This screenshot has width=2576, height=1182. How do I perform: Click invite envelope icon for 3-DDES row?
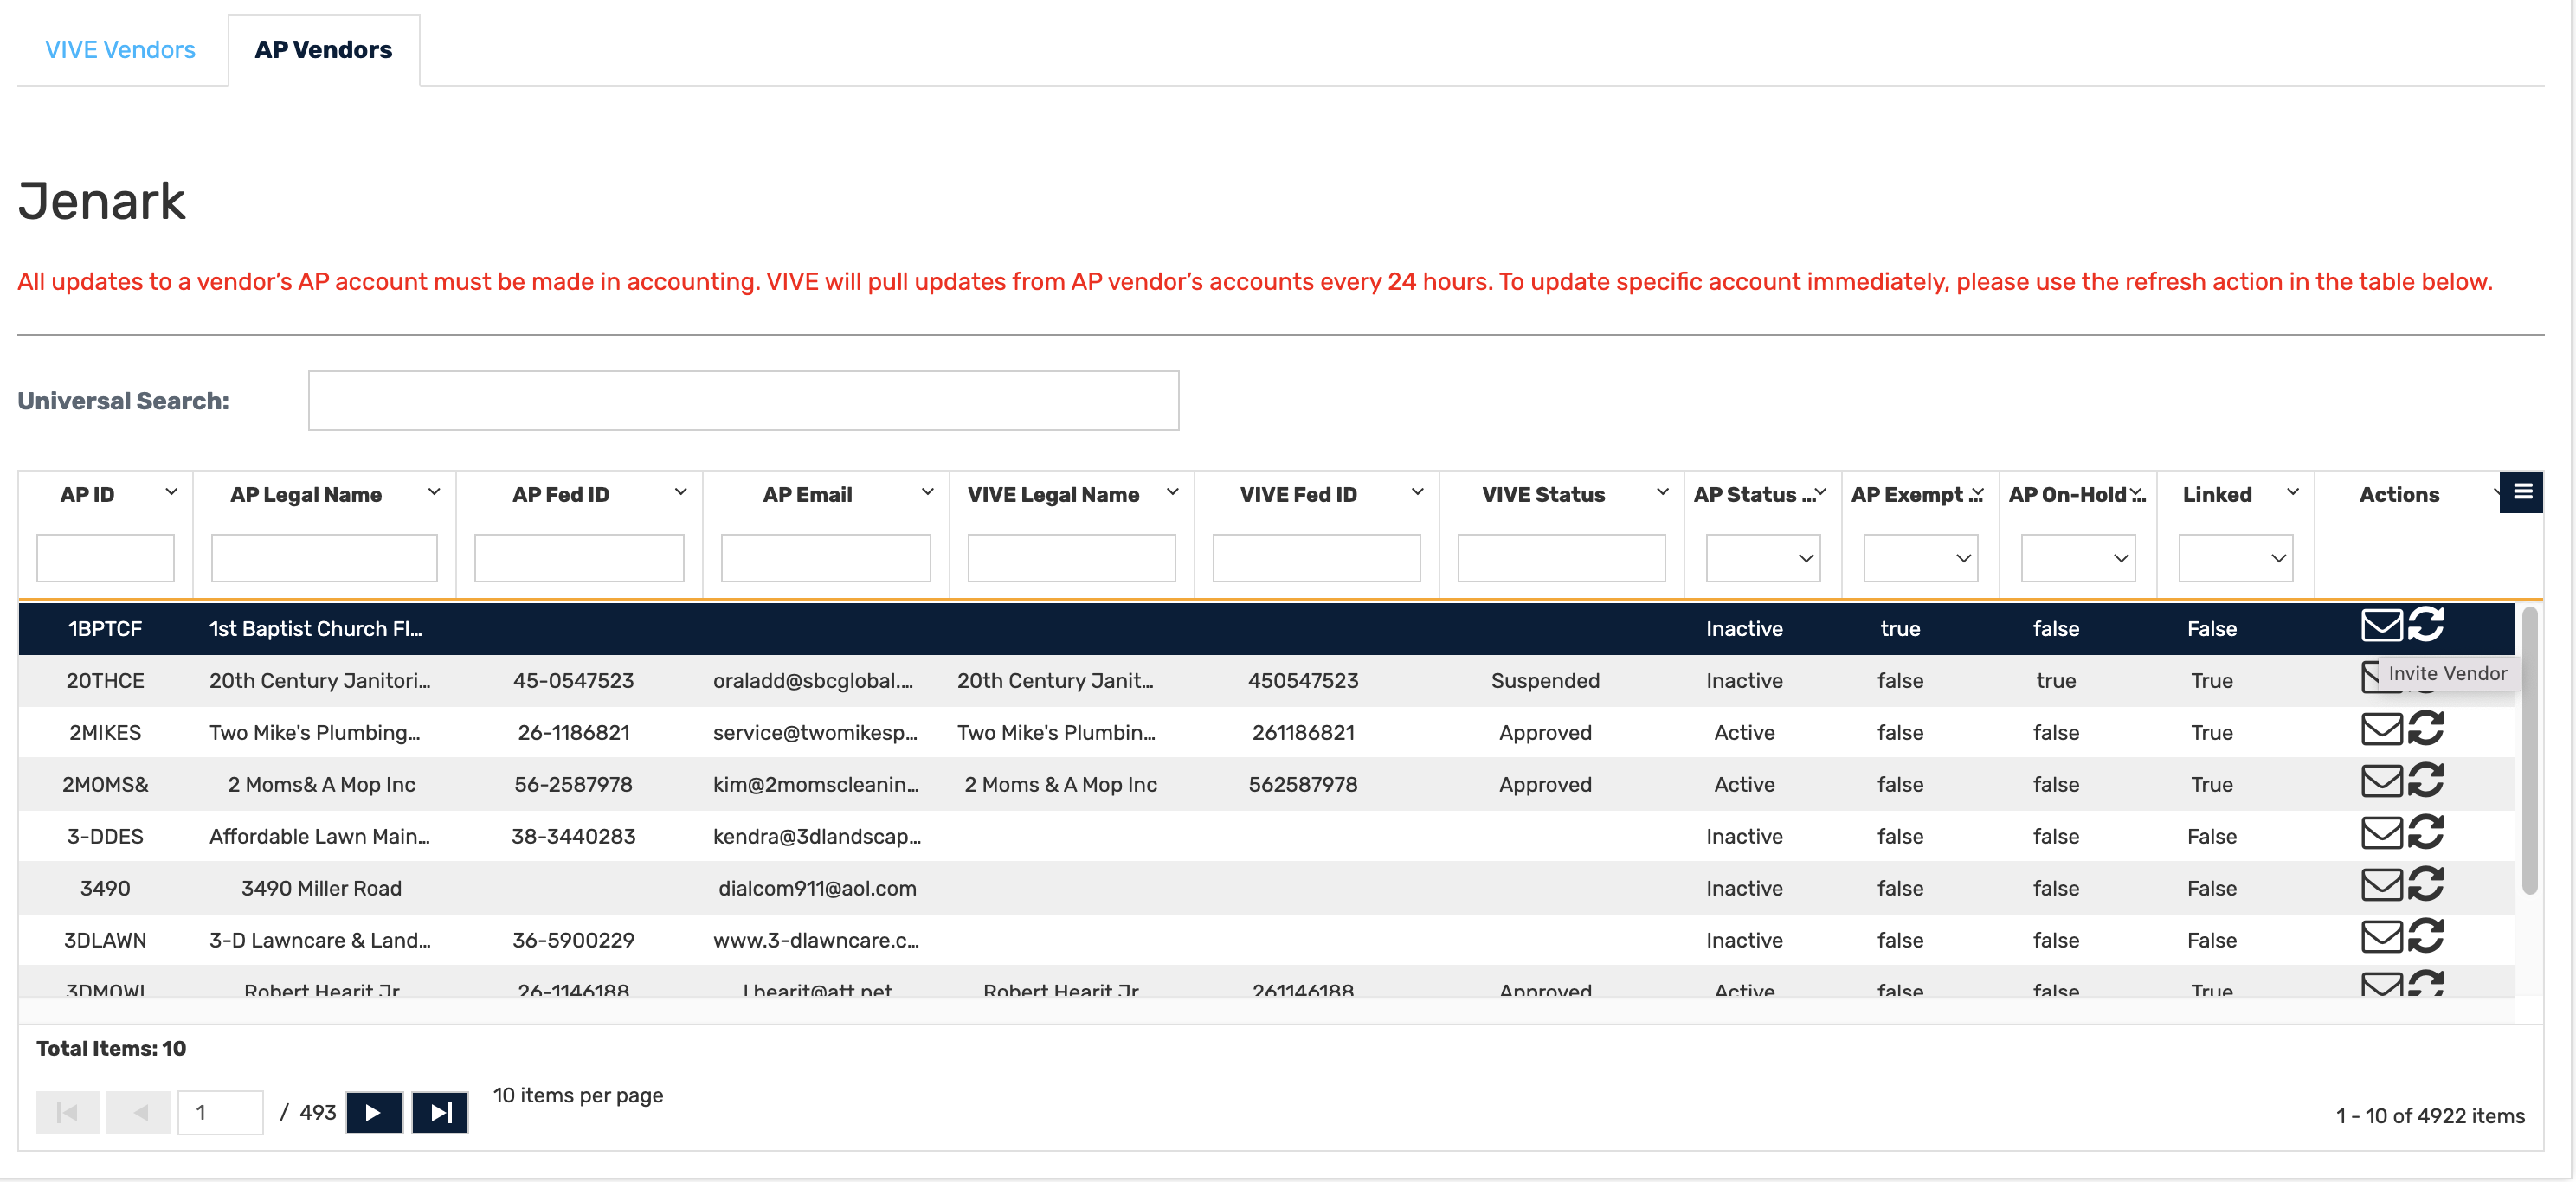[x=2380, y=833]
